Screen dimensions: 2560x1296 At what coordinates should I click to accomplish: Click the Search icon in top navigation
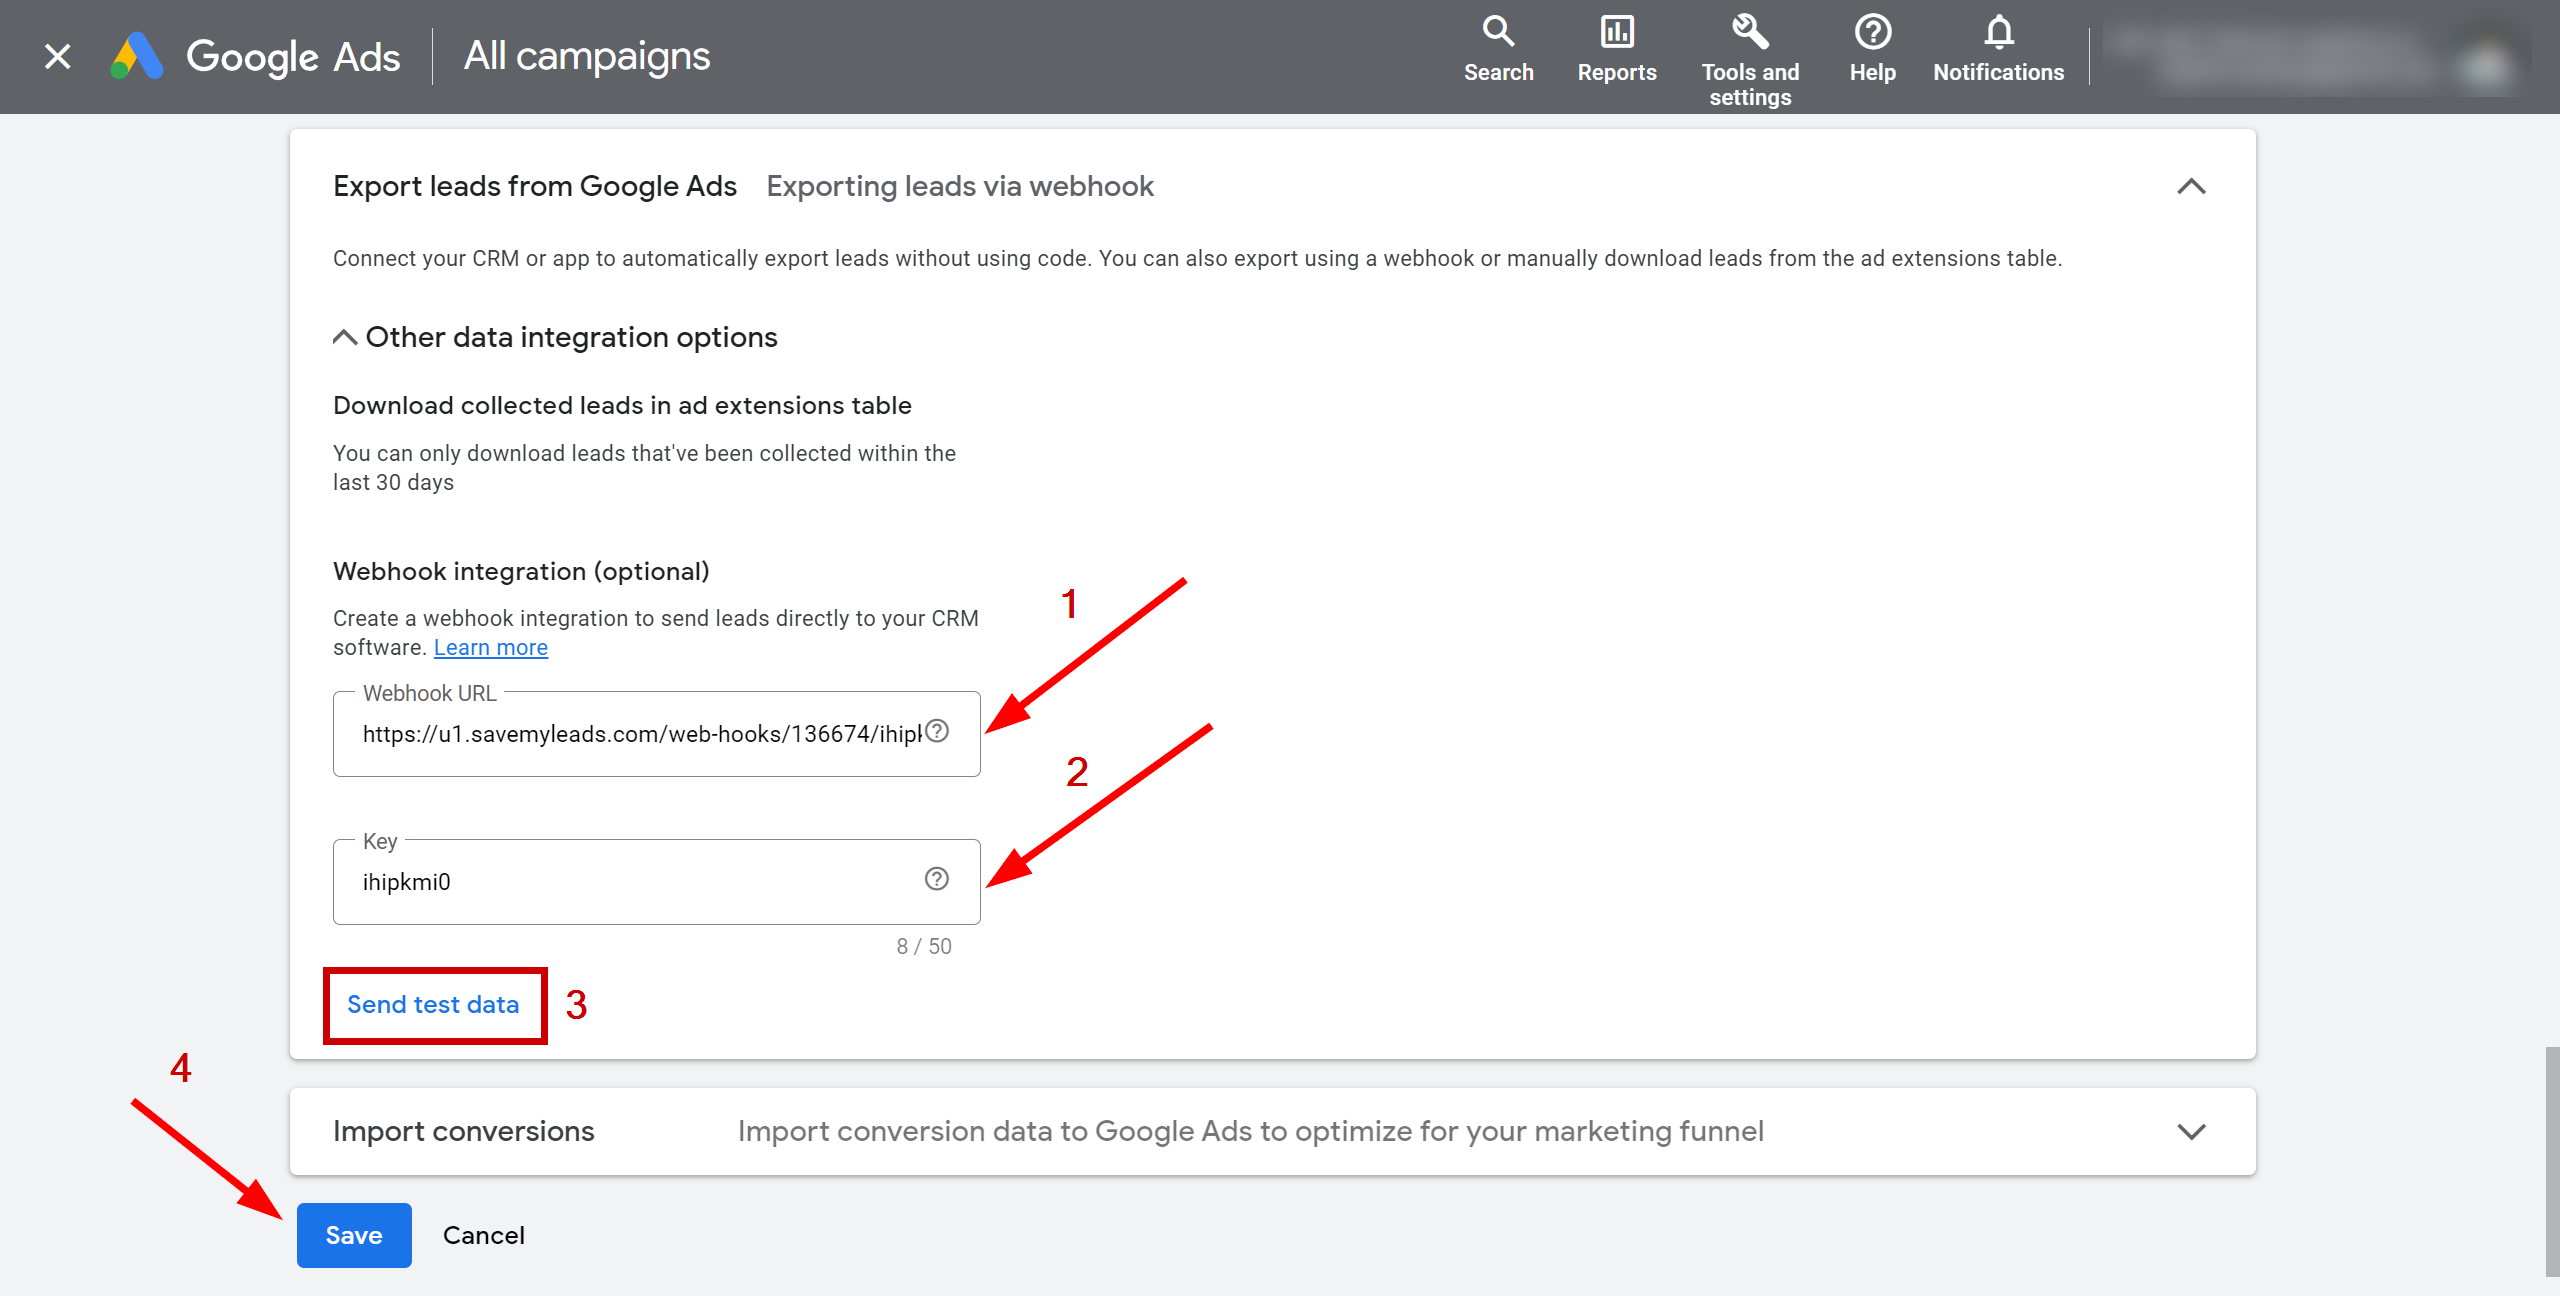pos(1496,31)
